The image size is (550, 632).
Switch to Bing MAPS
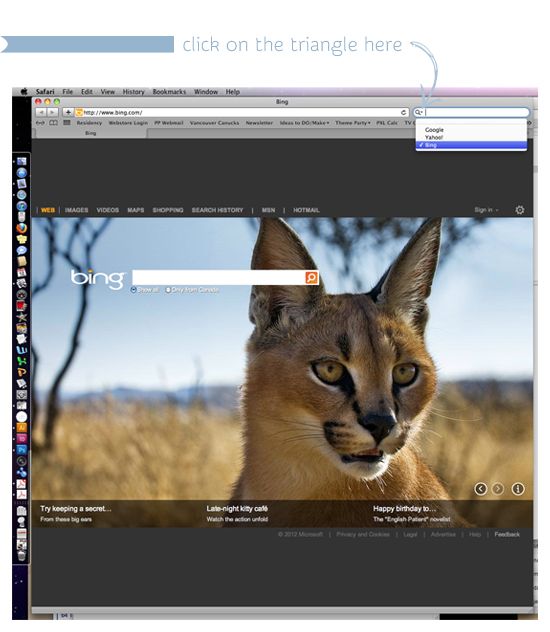135,210
